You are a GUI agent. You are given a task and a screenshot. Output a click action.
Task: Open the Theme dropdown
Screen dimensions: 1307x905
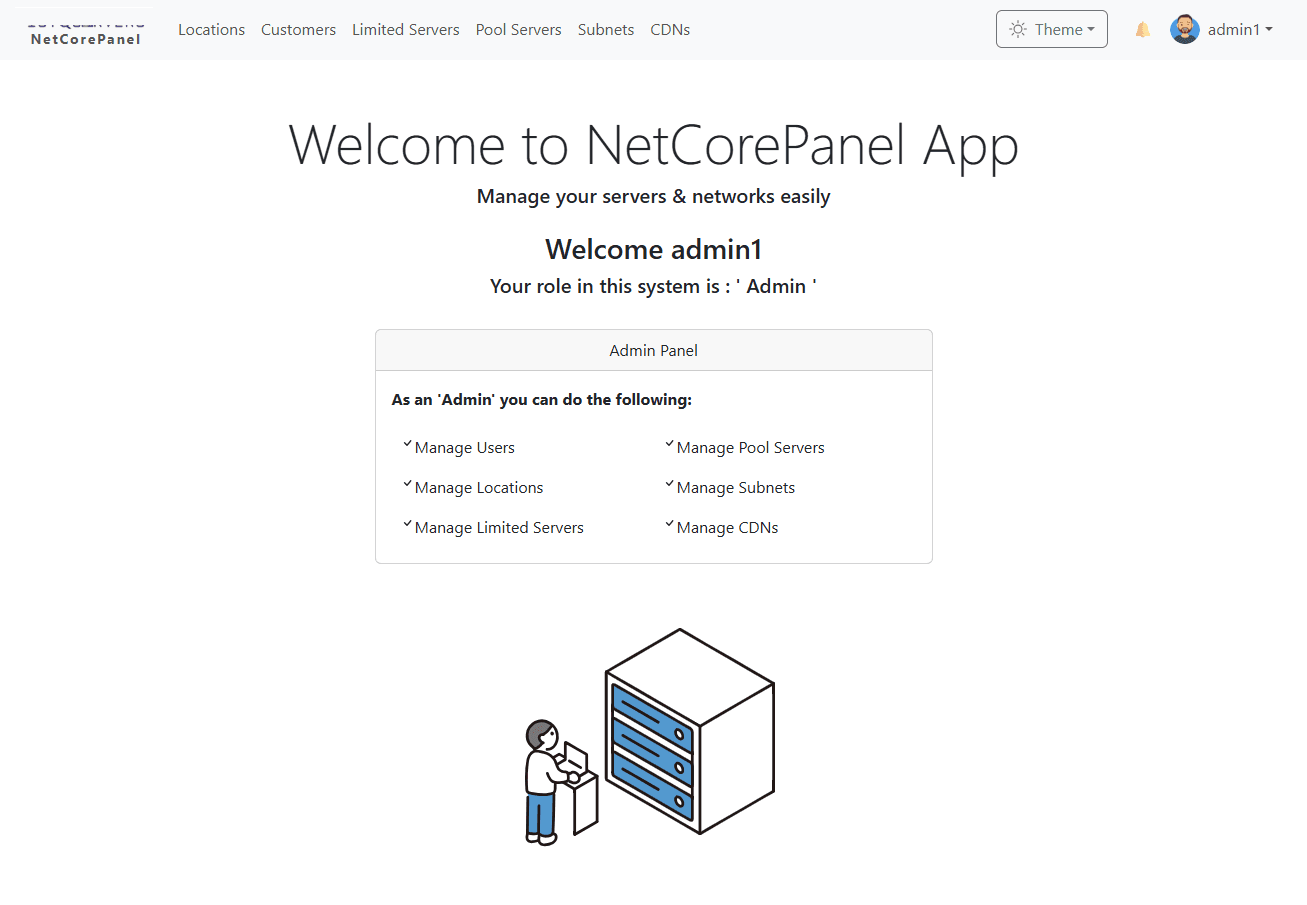[1052, 29]
